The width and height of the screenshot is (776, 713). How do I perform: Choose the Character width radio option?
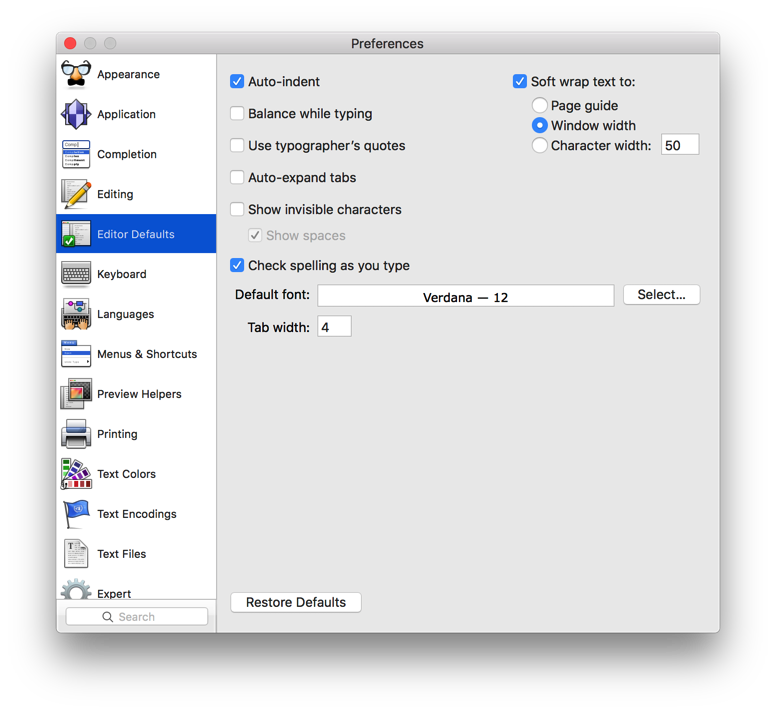(x=539, y=145)
